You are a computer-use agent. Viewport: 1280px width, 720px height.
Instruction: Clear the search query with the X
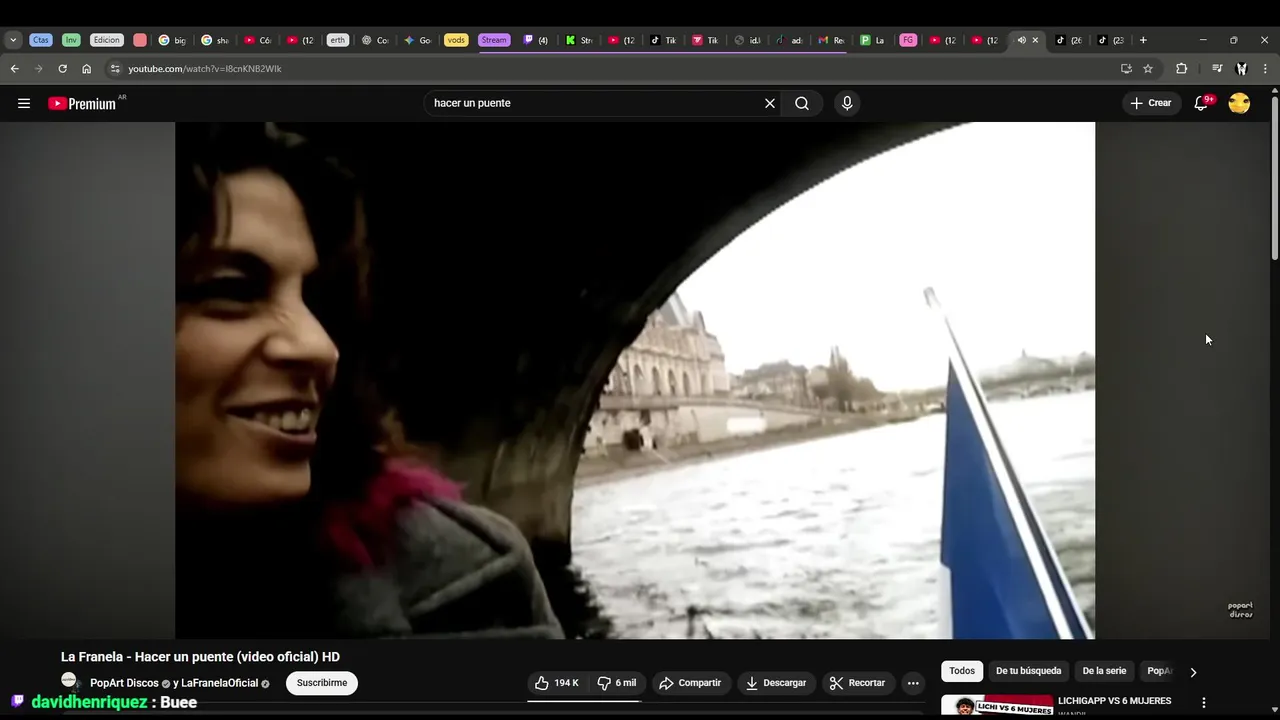pyautogui.click(x=770, y=103)
